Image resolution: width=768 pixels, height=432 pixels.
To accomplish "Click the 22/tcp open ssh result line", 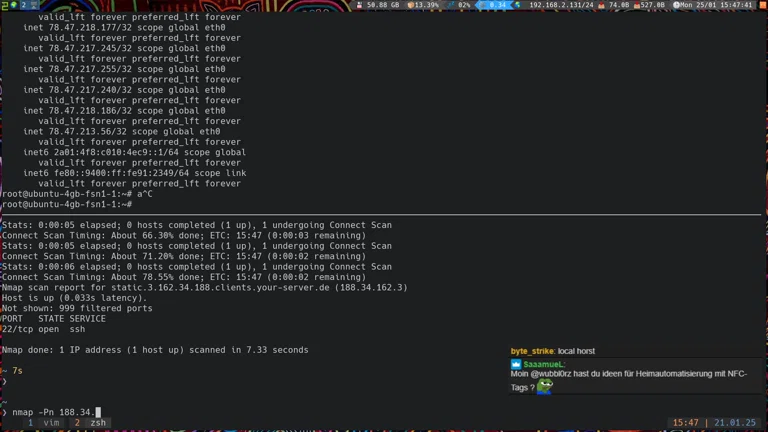I will click(x=44, y=329).
